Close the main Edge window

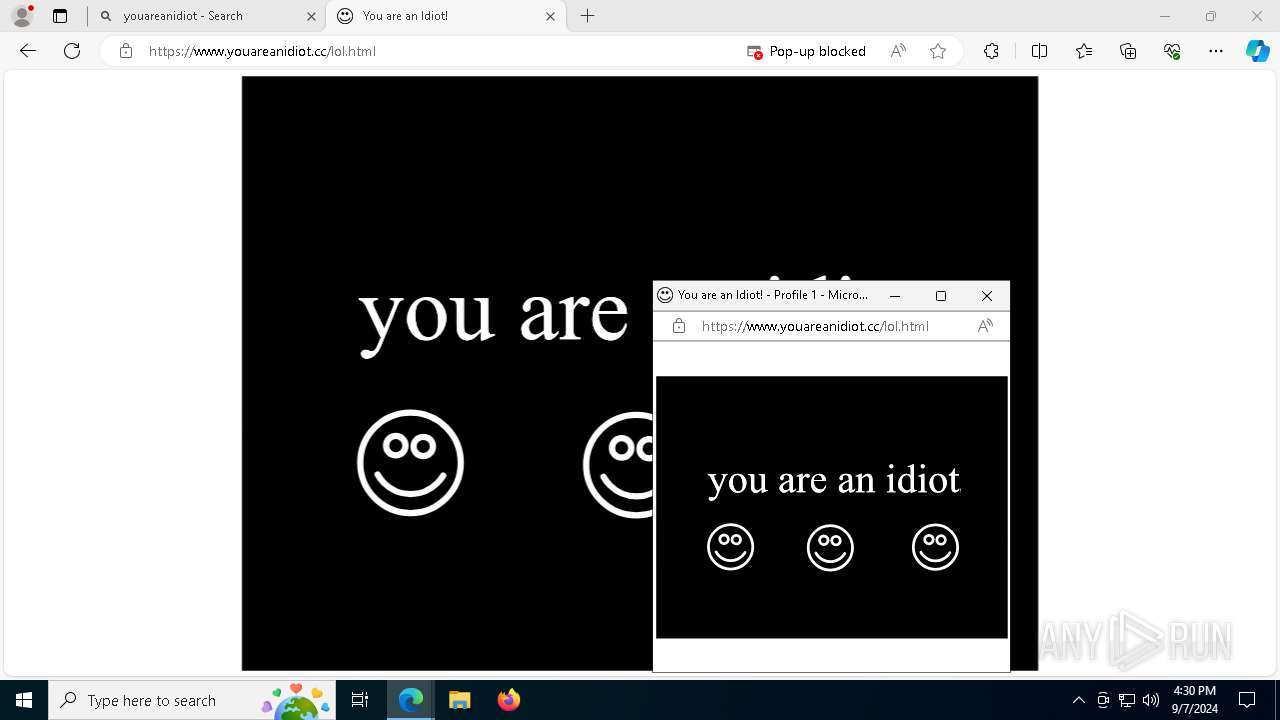[1257, 16]
